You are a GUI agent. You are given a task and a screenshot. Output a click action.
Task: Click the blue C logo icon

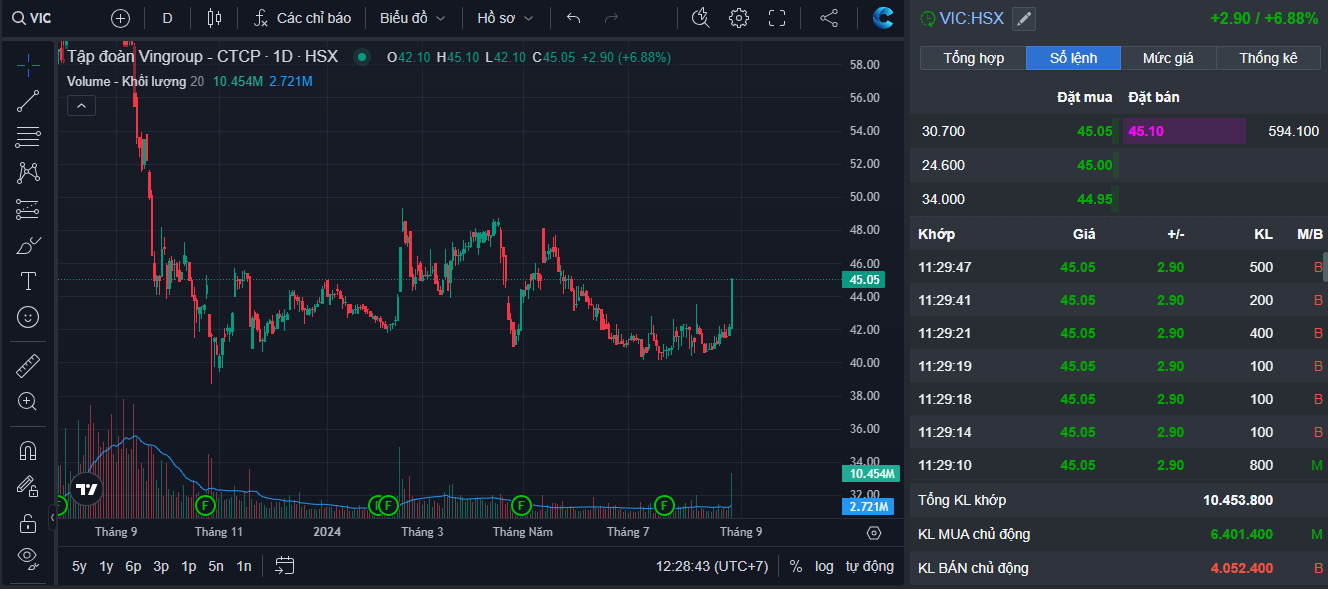[882, 18]
